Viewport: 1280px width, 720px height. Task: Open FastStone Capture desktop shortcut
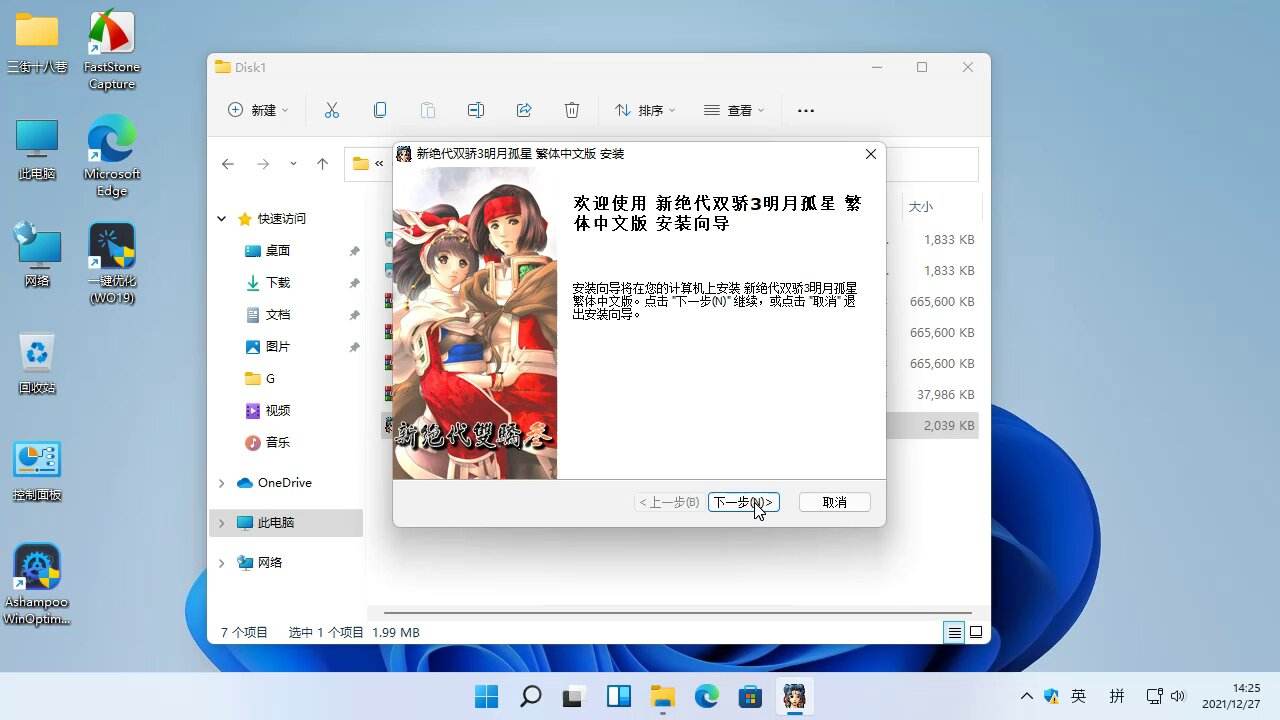[112, 50]
